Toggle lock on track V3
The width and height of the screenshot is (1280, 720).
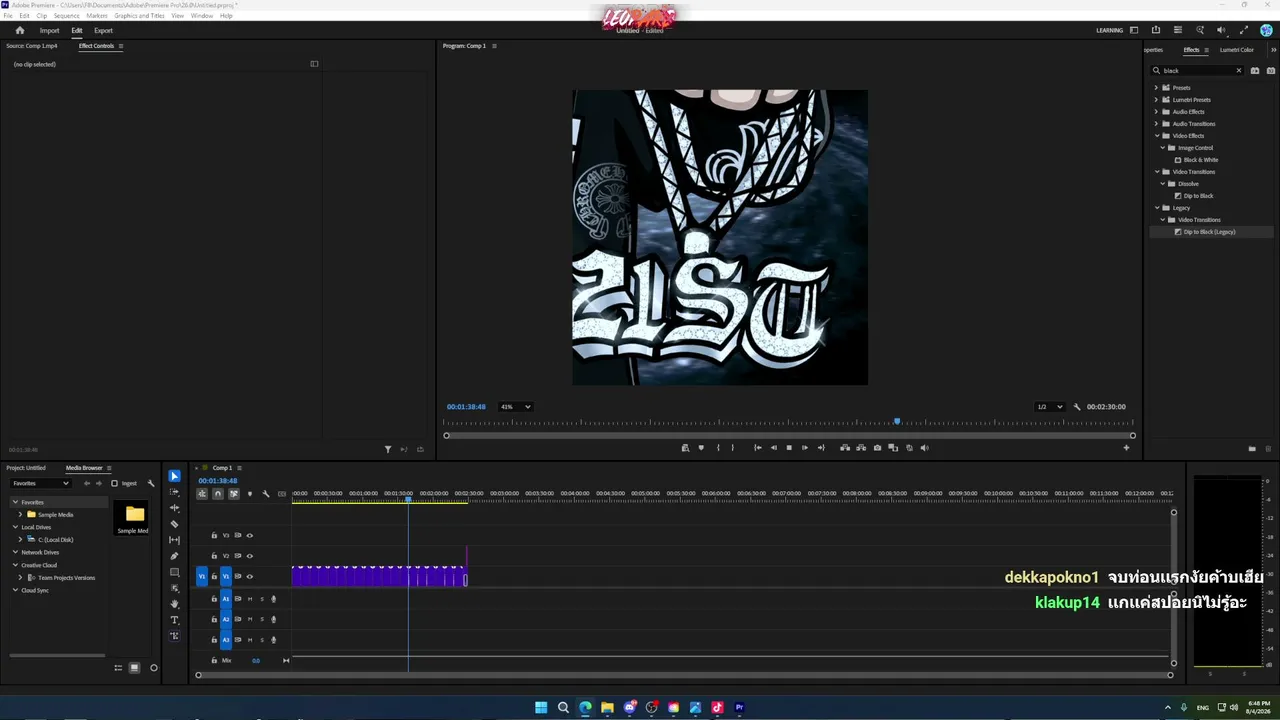214,535
